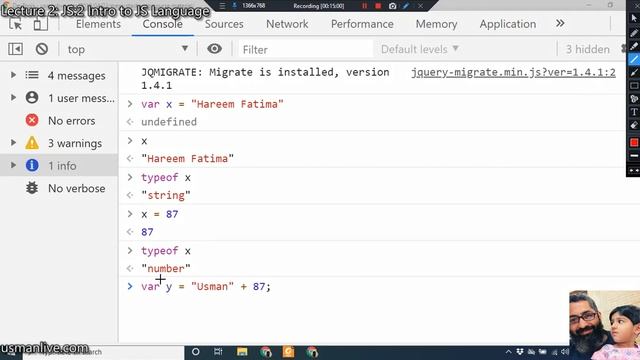This screenshot has height=360, width=640.
Task: Open the red color swatch
Action: (634, 142)
